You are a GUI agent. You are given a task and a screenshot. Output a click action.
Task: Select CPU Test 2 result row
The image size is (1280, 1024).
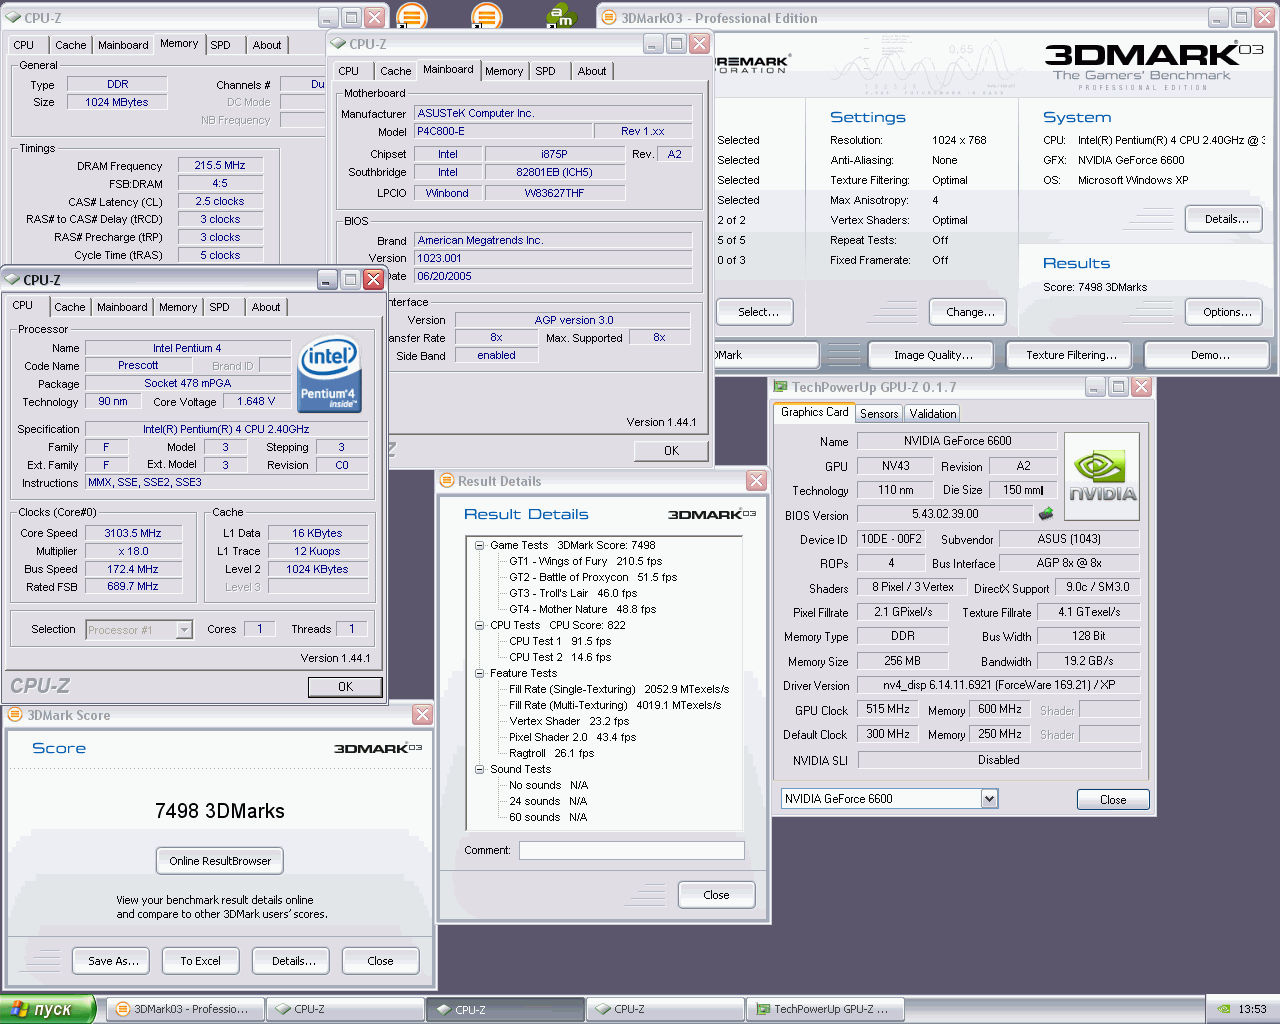pos(560,657)
